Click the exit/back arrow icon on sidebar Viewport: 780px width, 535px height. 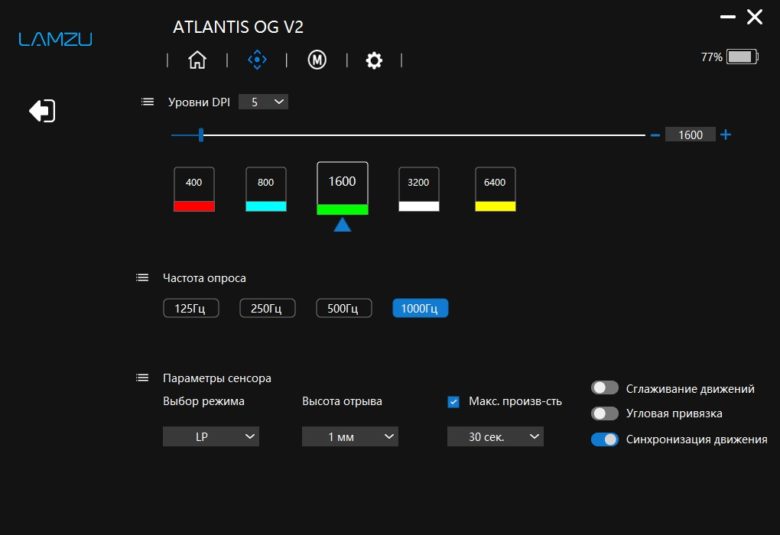coord(42,110)
